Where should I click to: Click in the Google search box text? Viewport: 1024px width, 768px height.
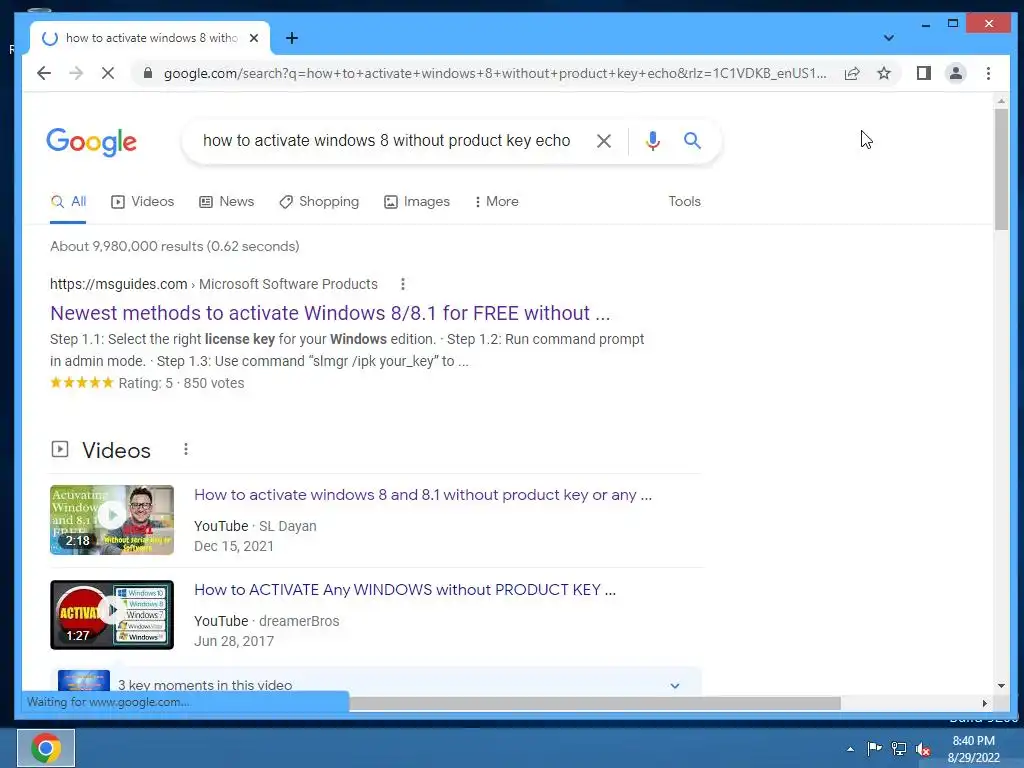[x=387, y=140]
